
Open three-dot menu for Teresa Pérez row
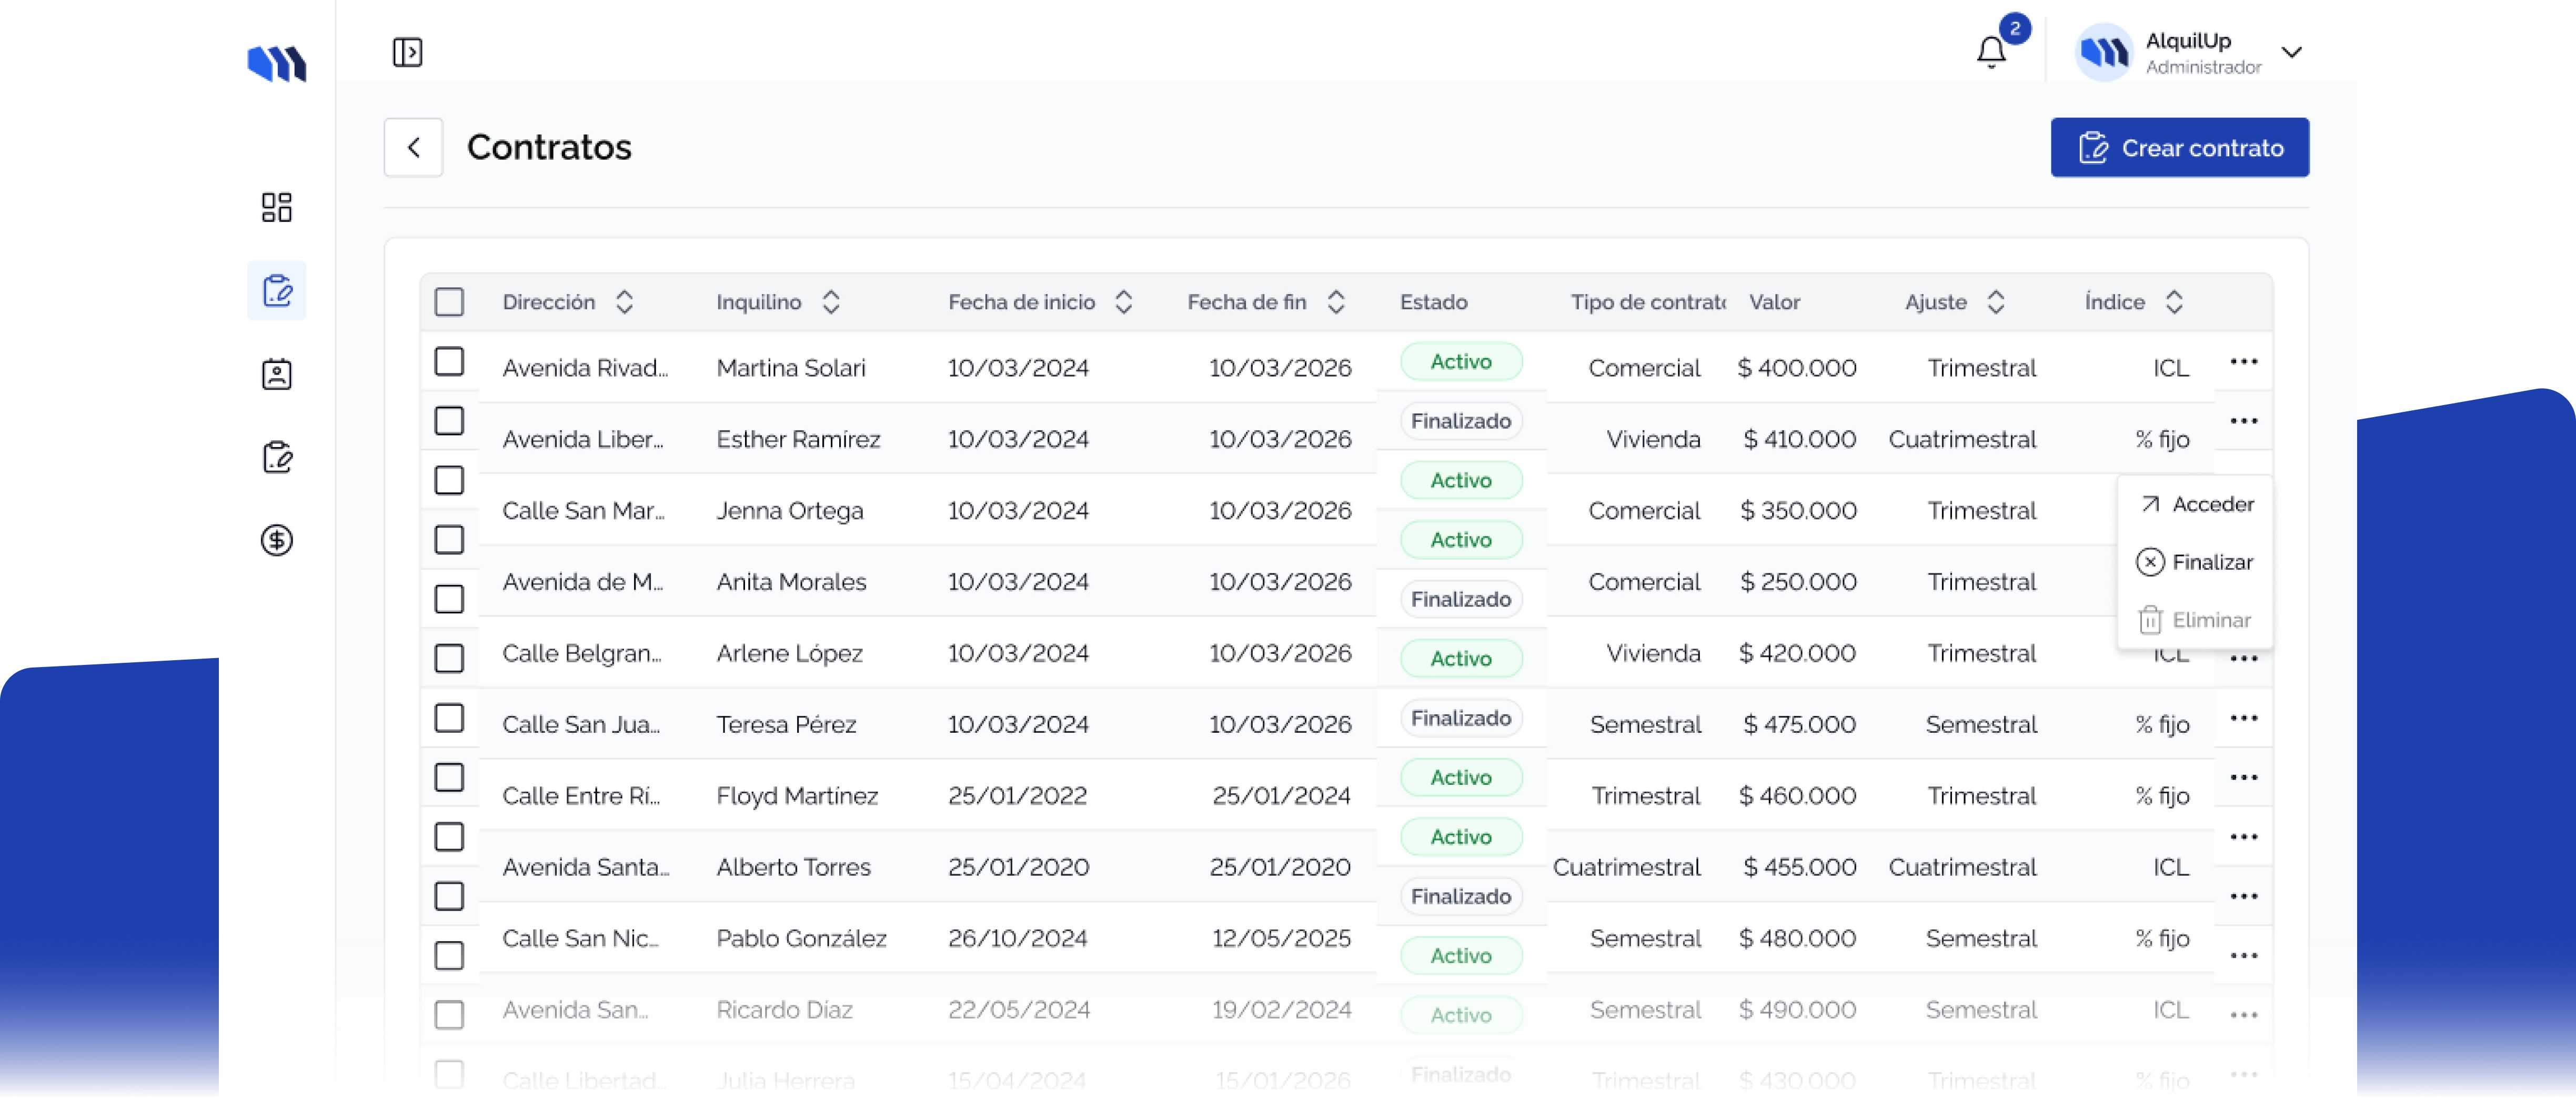(x=2243, y=718)
